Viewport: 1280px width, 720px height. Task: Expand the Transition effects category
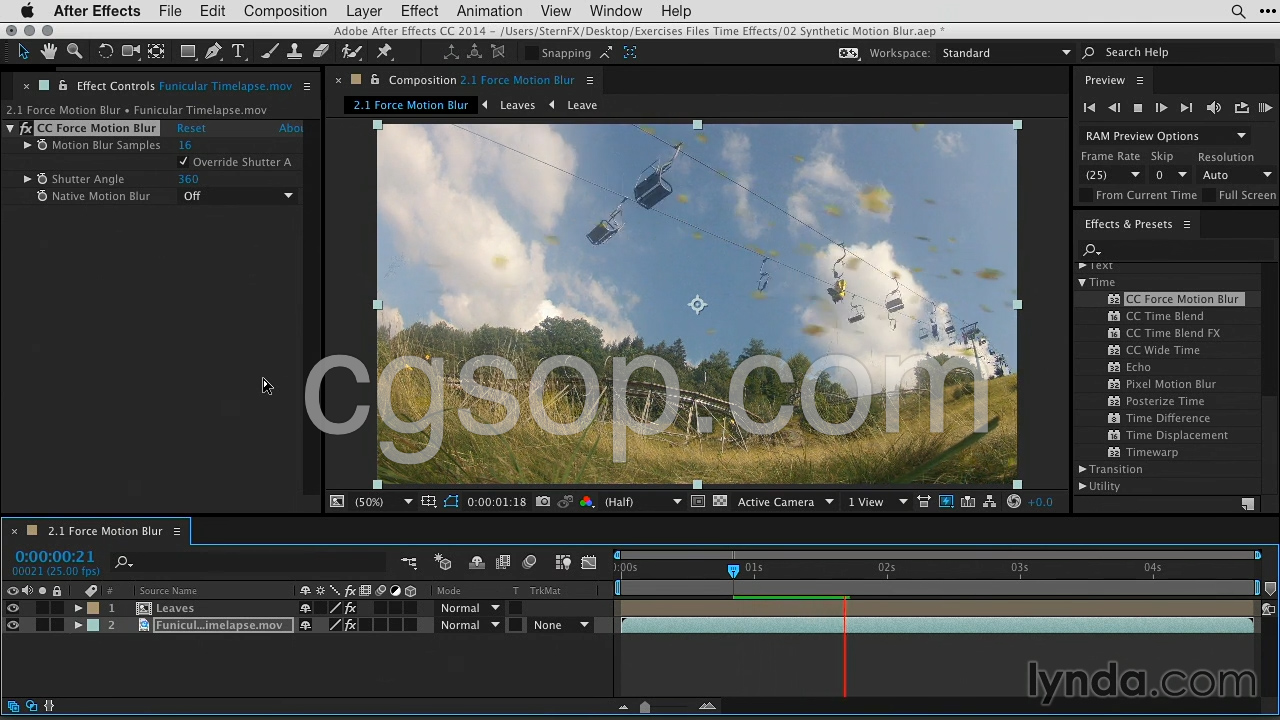[1082, 469]
